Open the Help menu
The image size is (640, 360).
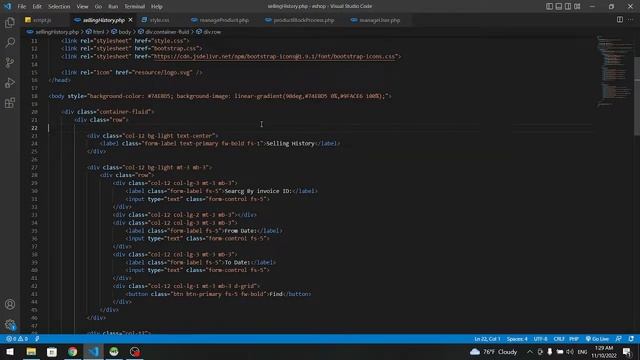click(157, 7)
